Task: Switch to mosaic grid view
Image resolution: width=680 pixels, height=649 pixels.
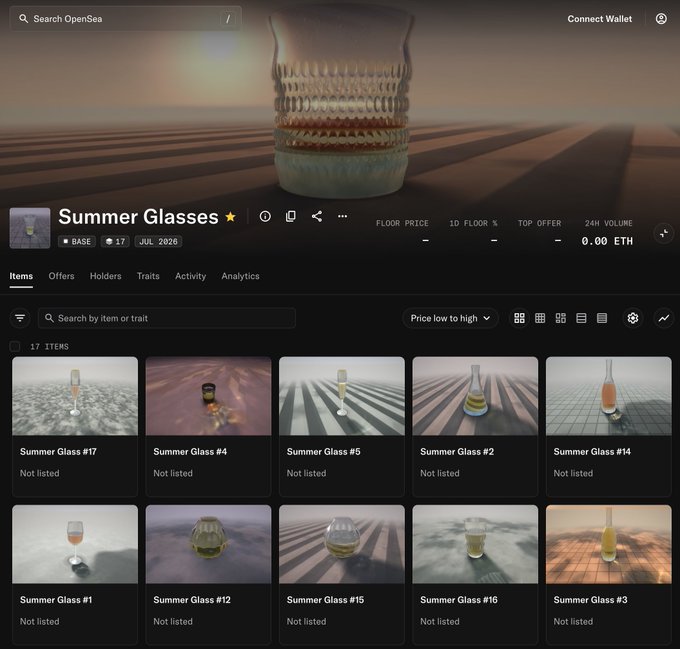Action: click(560, 318)
